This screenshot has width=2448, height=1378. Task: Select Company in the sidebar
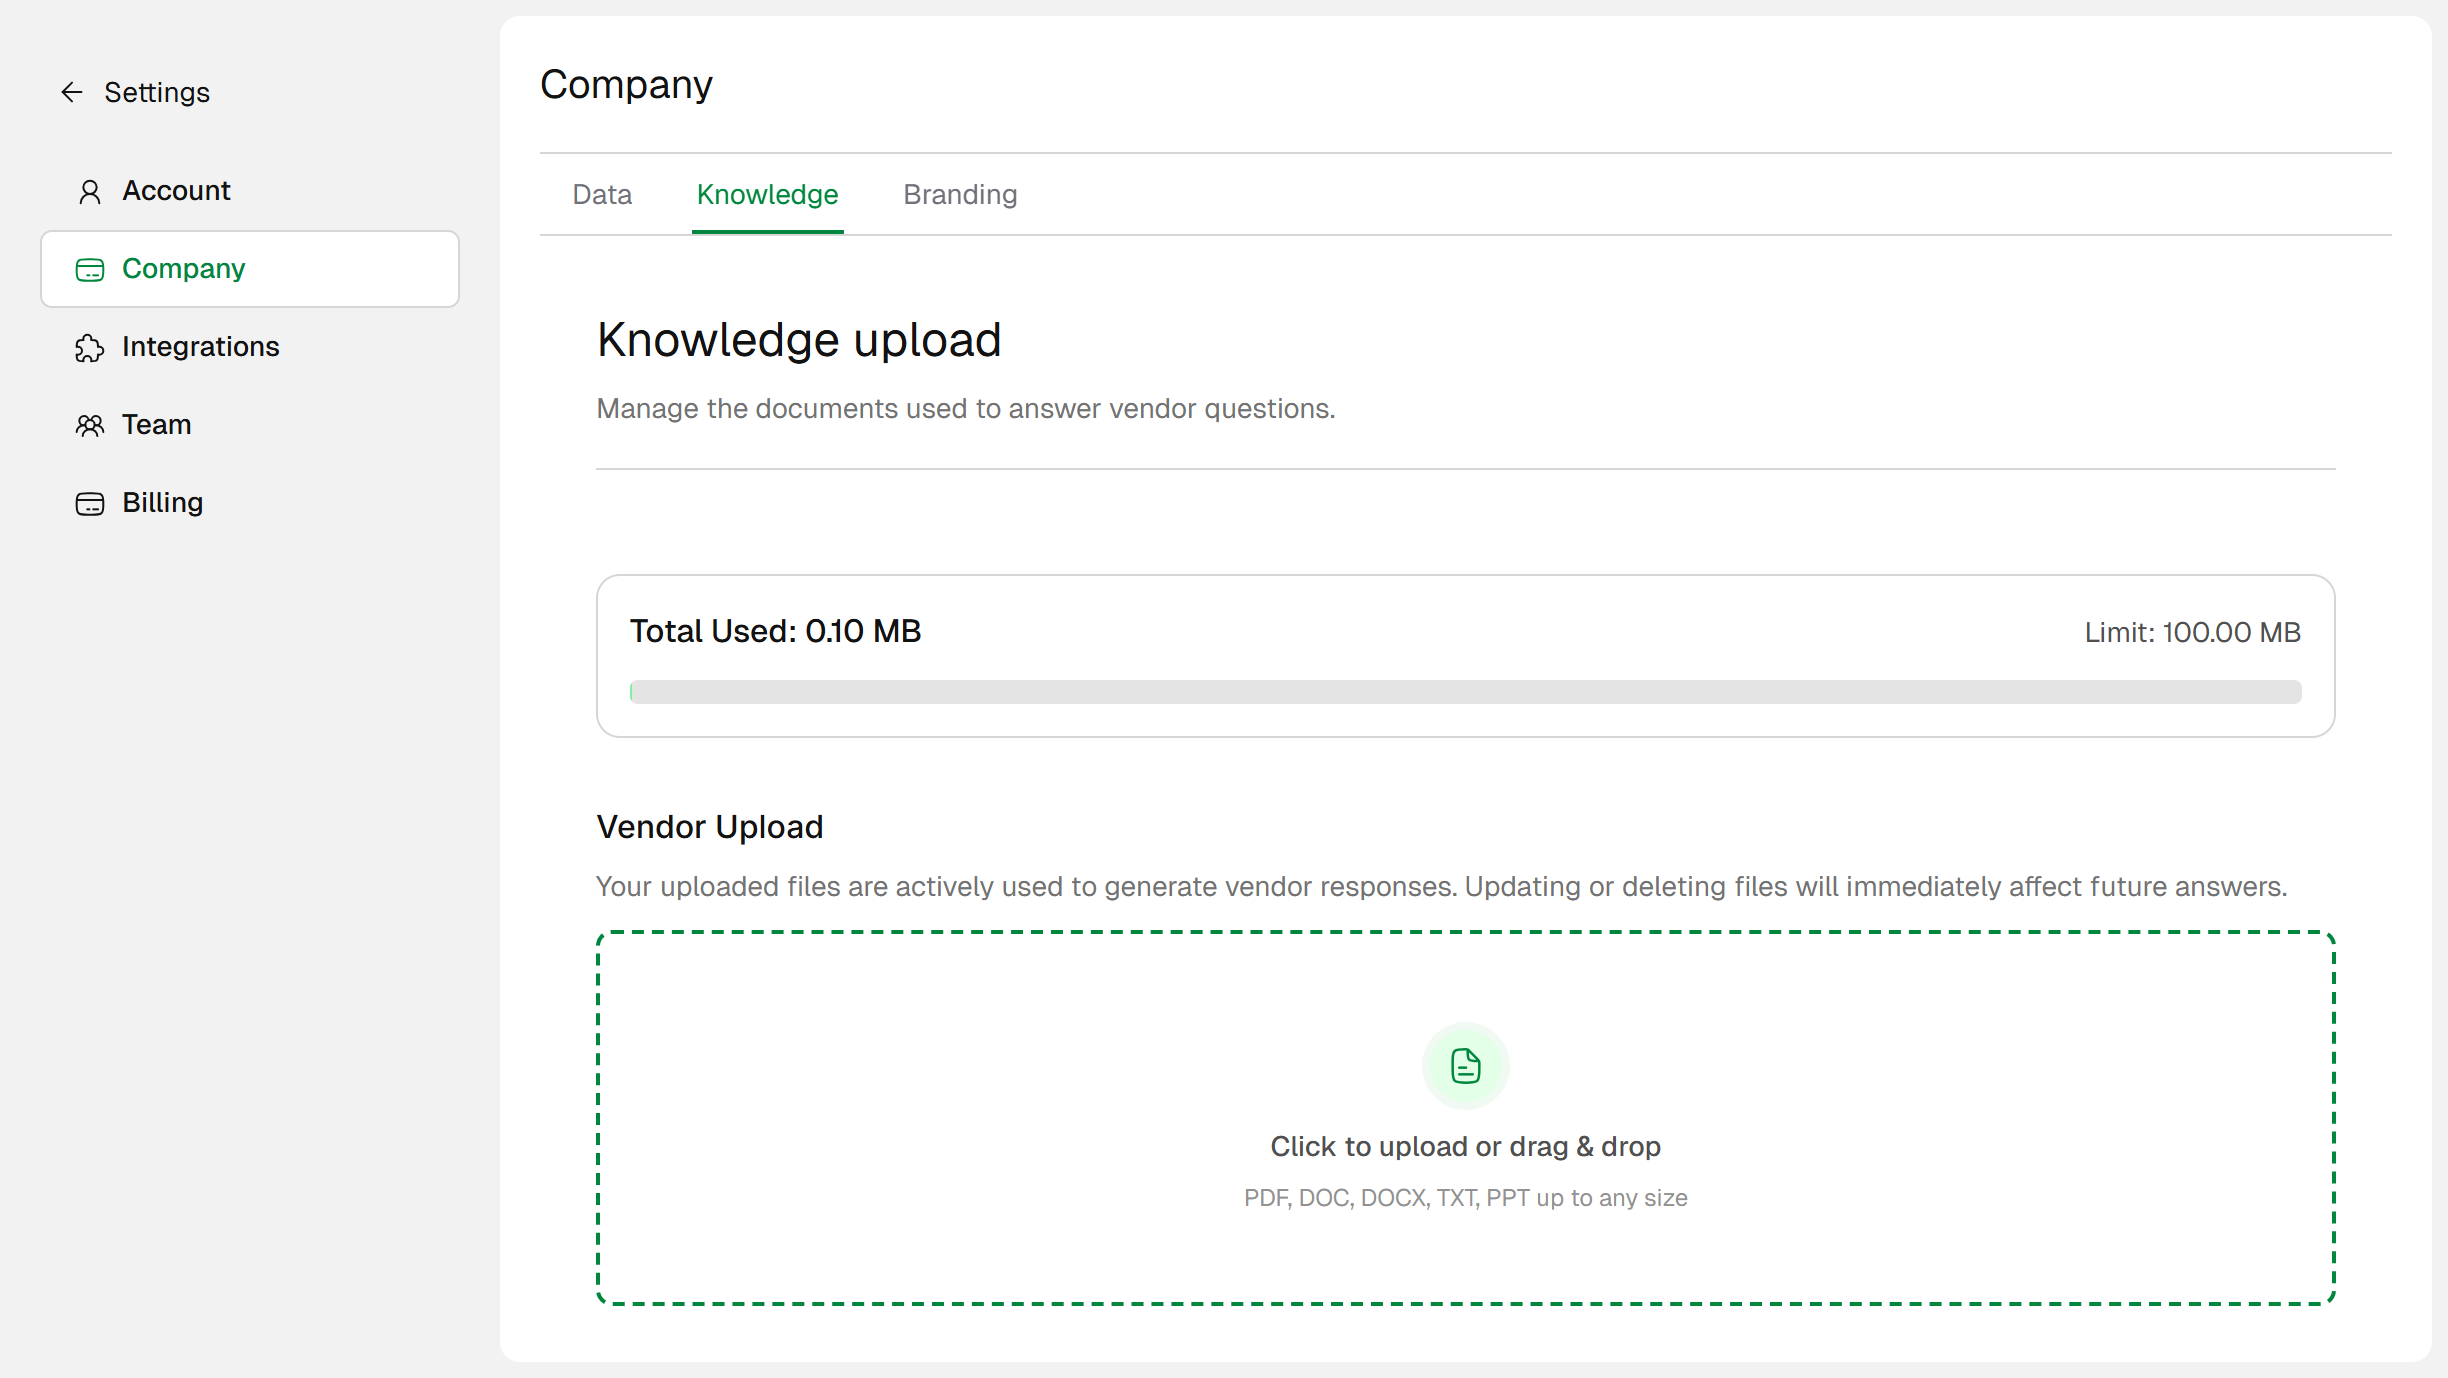184,269
